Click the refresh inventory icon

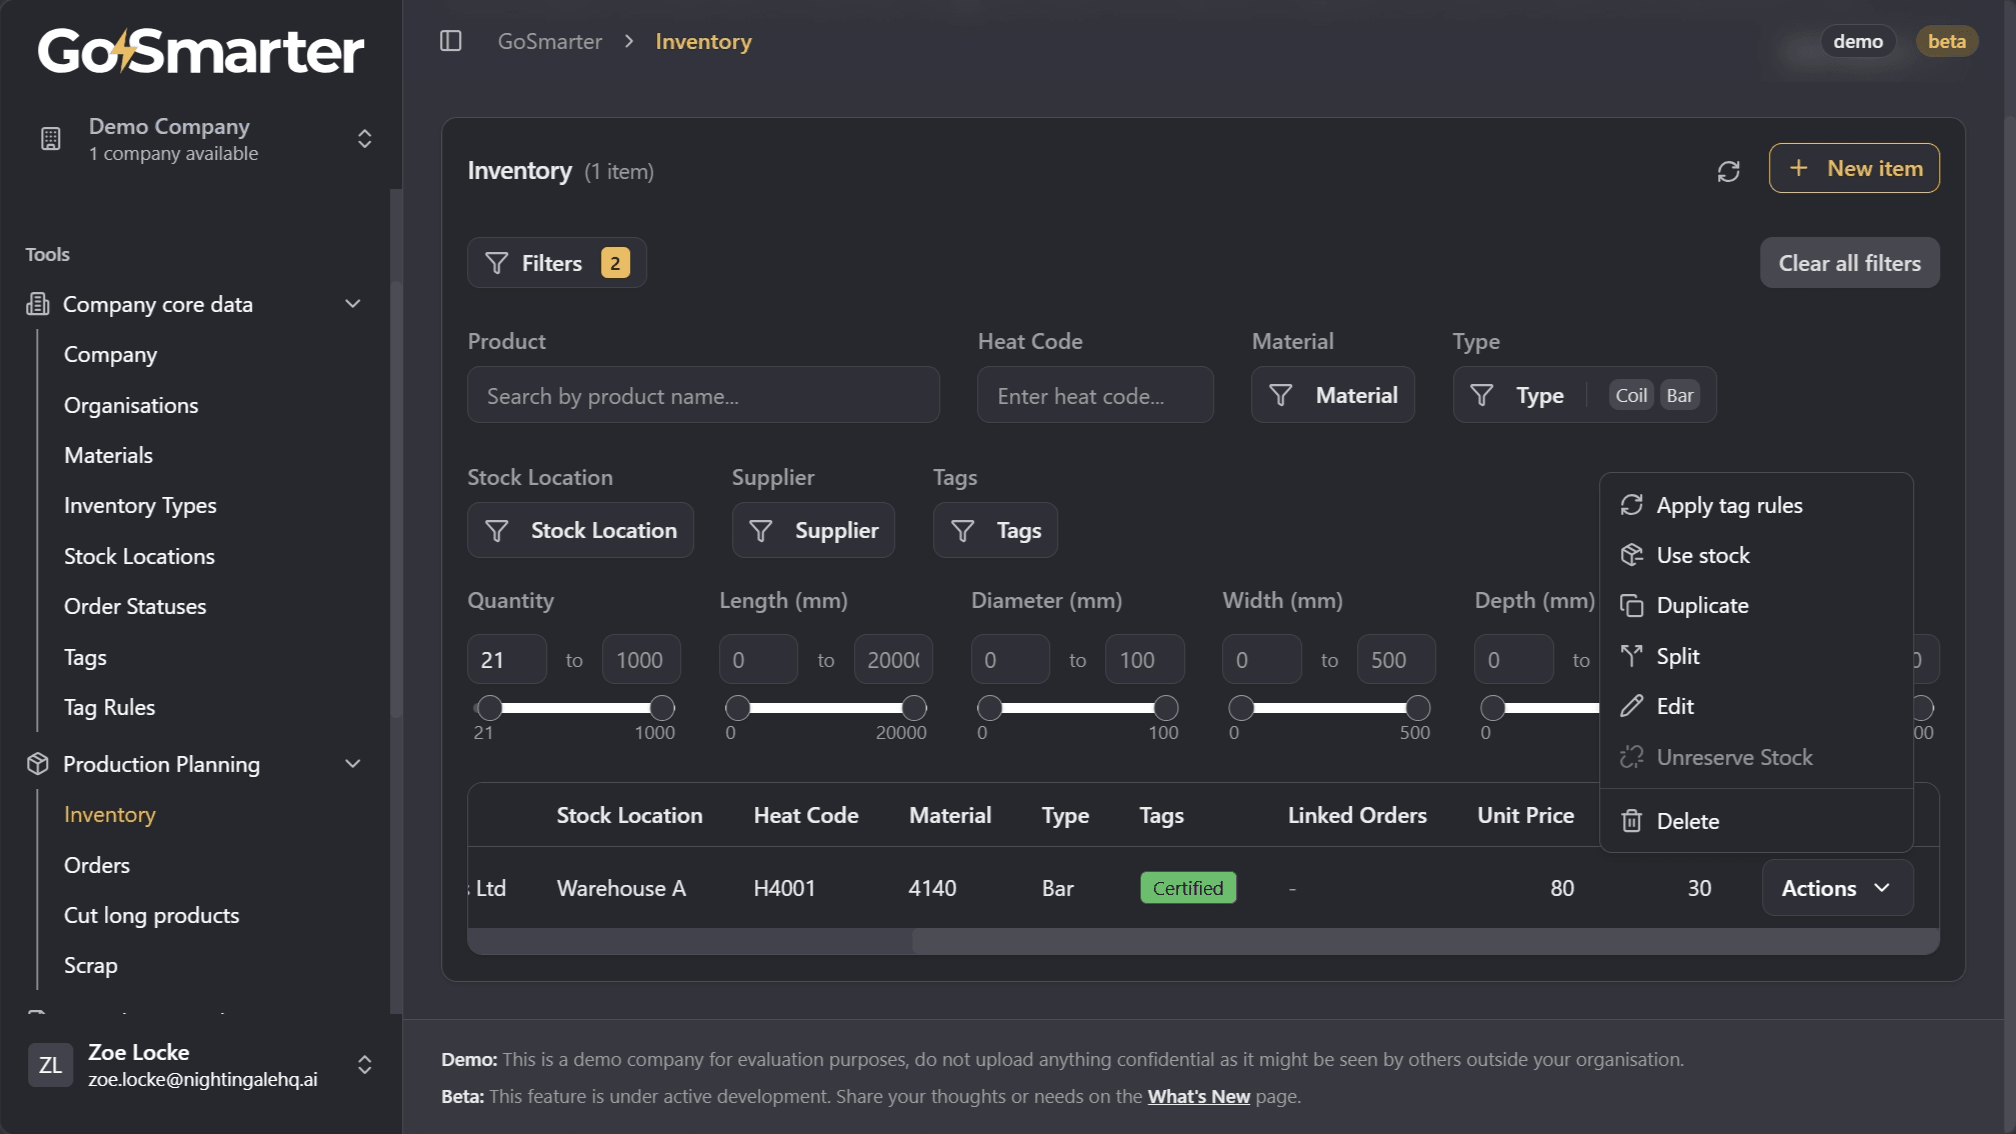(1727, 170)
